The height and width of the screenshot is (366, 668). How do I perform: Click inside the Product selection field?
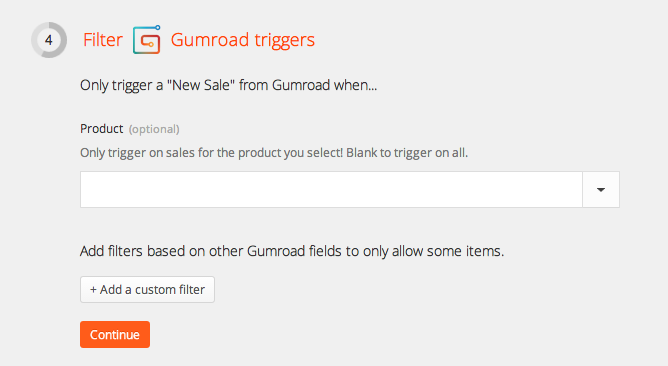tap(331, 190)
